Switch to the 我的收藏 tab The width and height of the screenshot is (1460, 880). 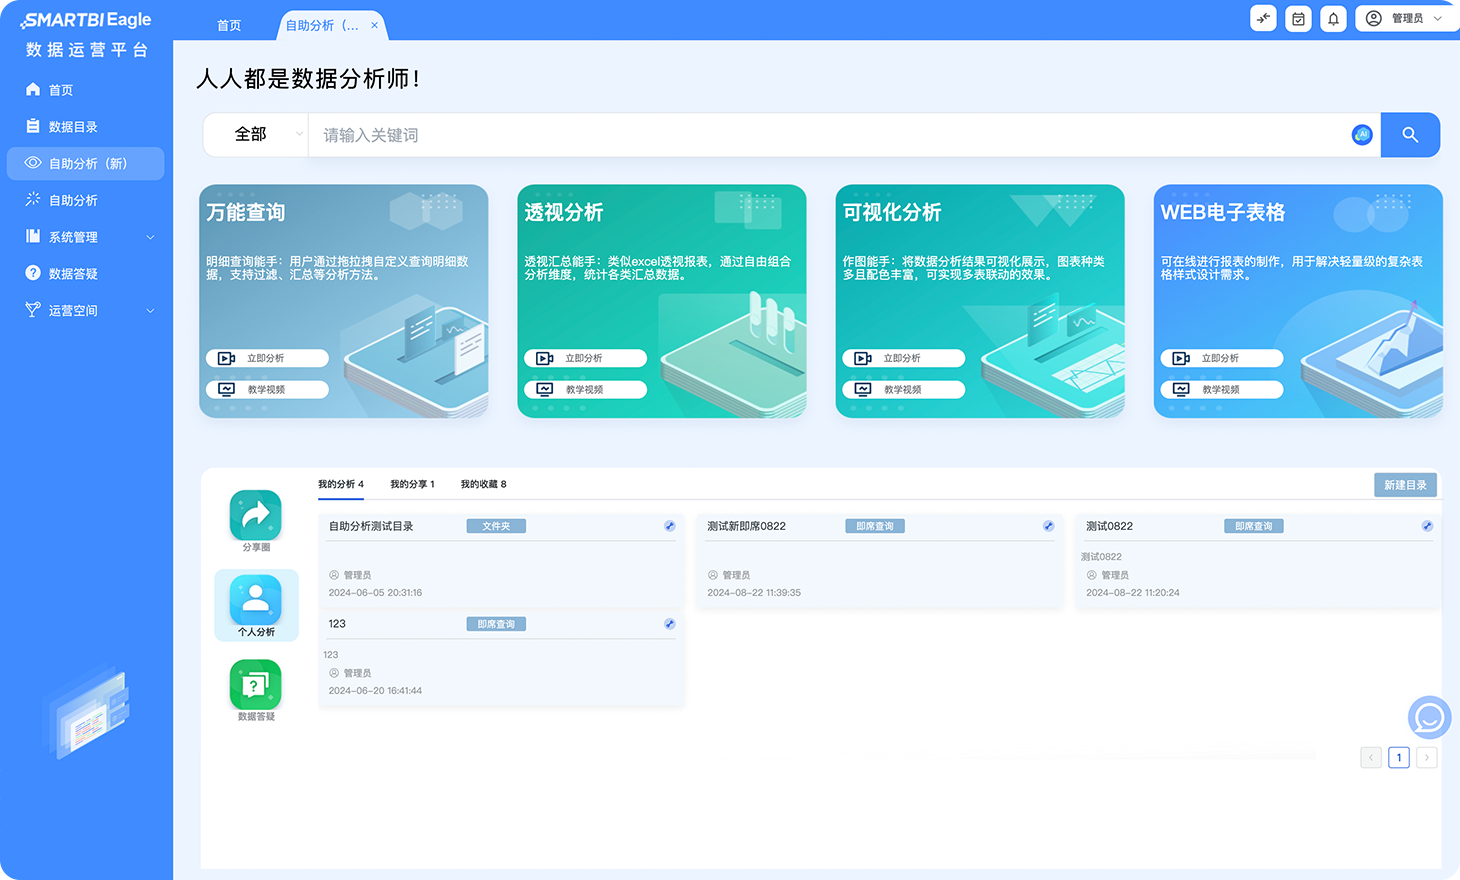[483, 484]
